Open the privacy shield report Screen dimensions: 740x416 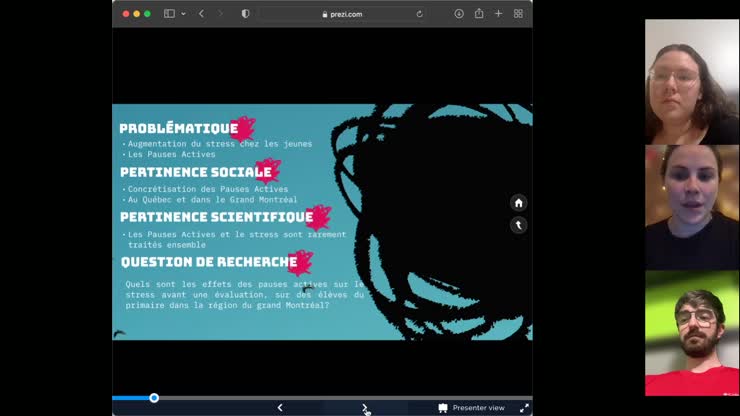click(x=246, y=14)
